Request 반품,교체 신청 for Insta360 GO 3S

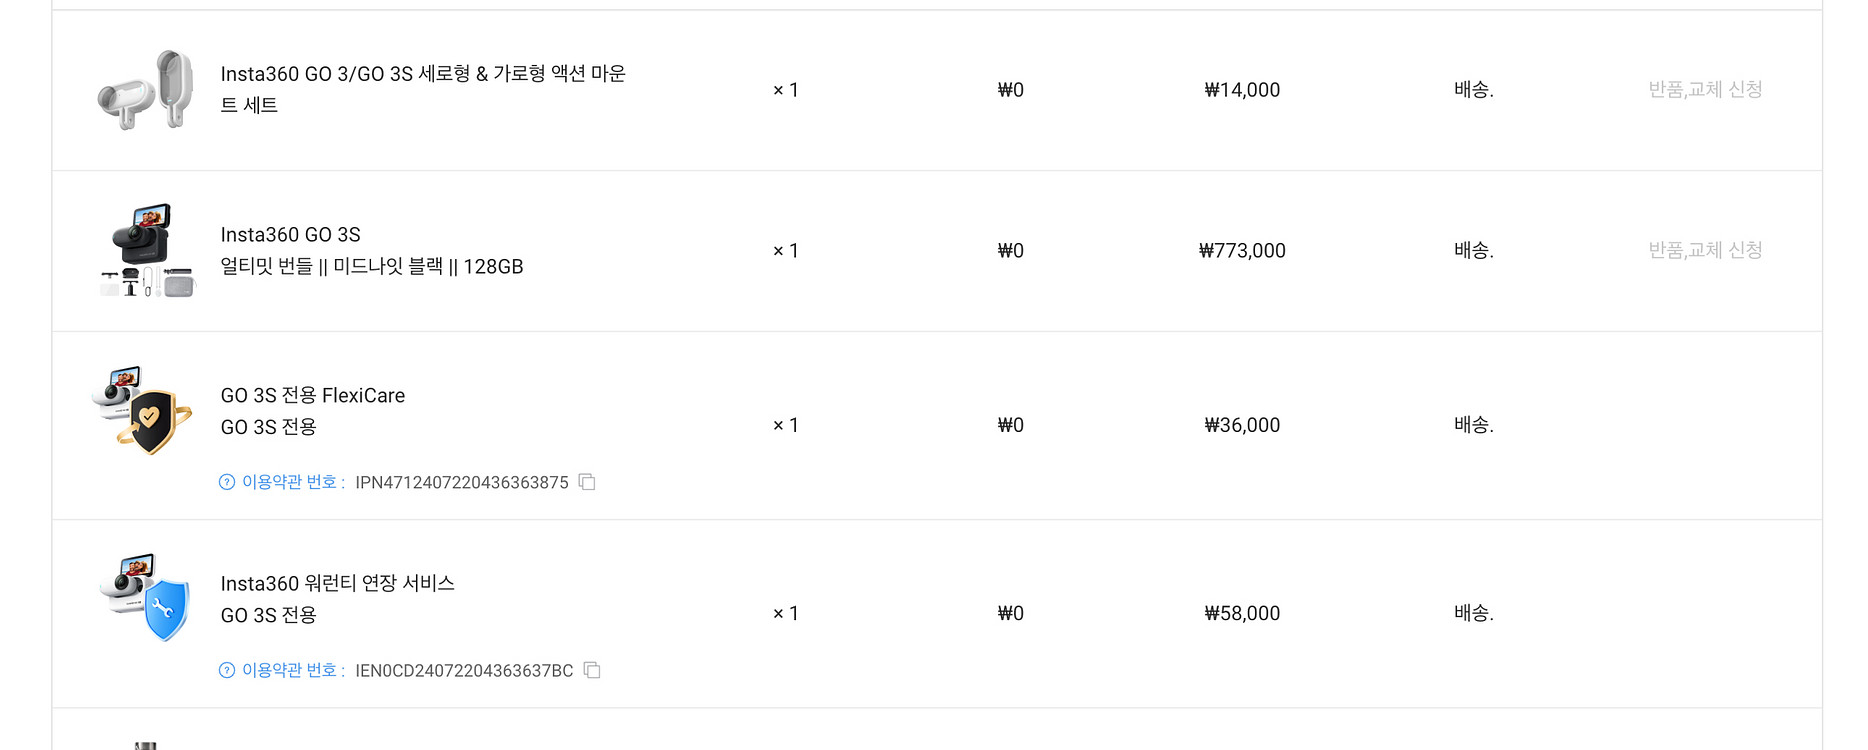click(x=1705, y=250)
